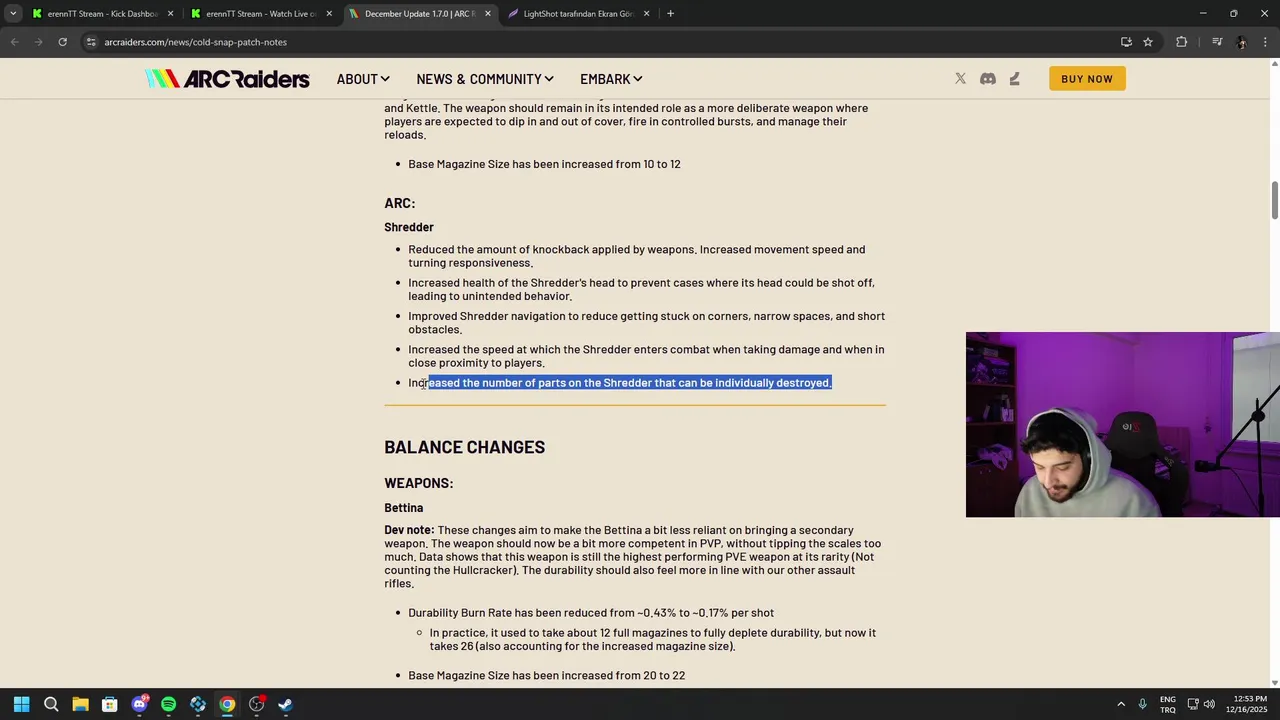Open the Chrome profile avatar

(x=1241, y=42)
